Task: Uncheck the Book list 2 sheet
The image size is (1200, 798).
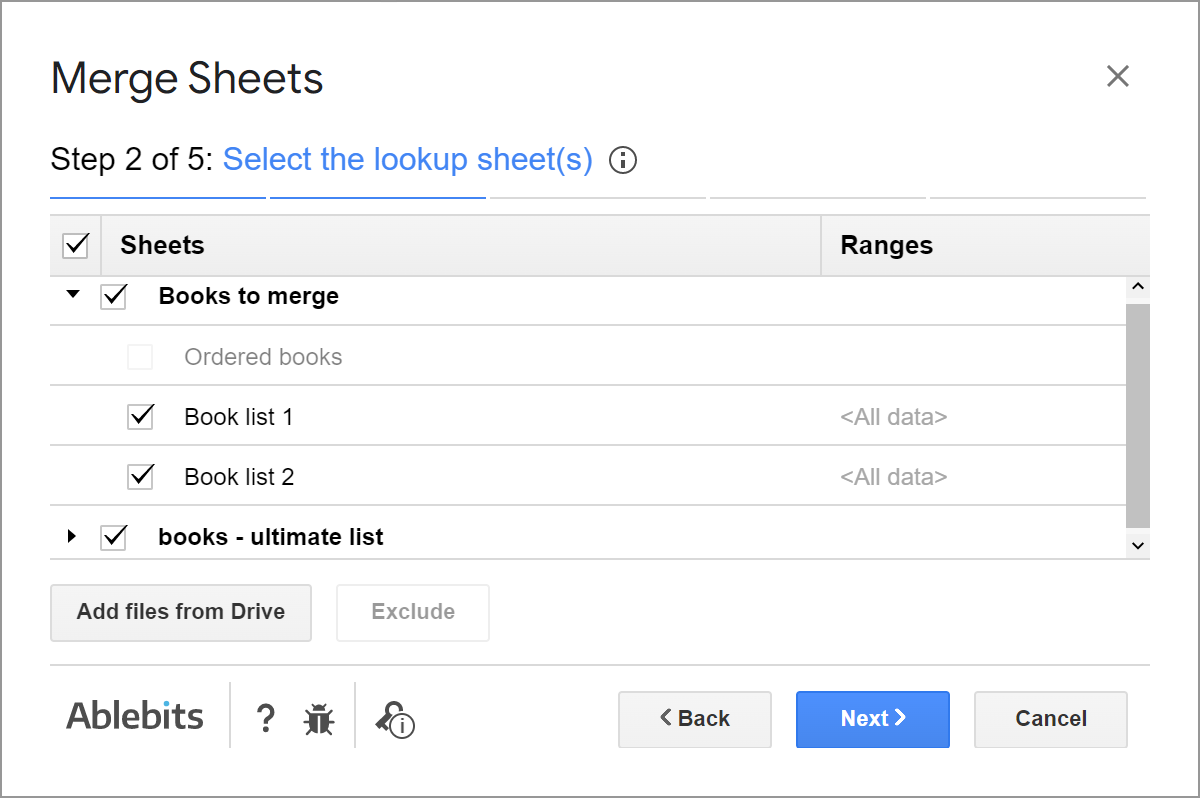Action: [140, 476]
